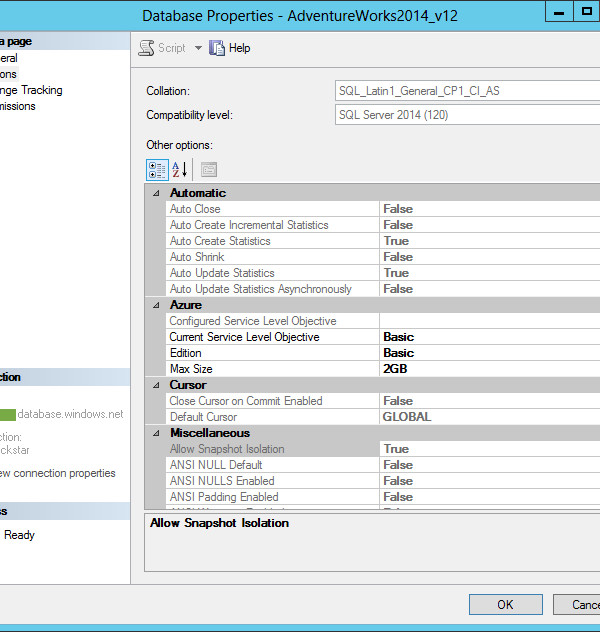600x632 pixels.
Task: Select Configured Service Level Objective row
Action: [383, 321]
